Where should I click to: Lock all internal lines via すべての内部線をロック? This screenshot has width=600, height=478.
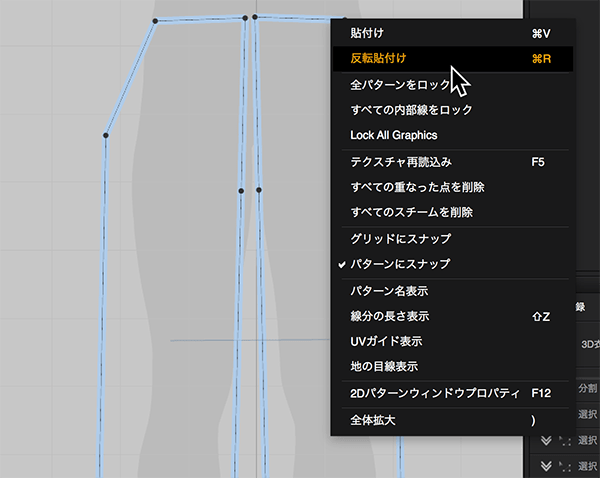410,110
